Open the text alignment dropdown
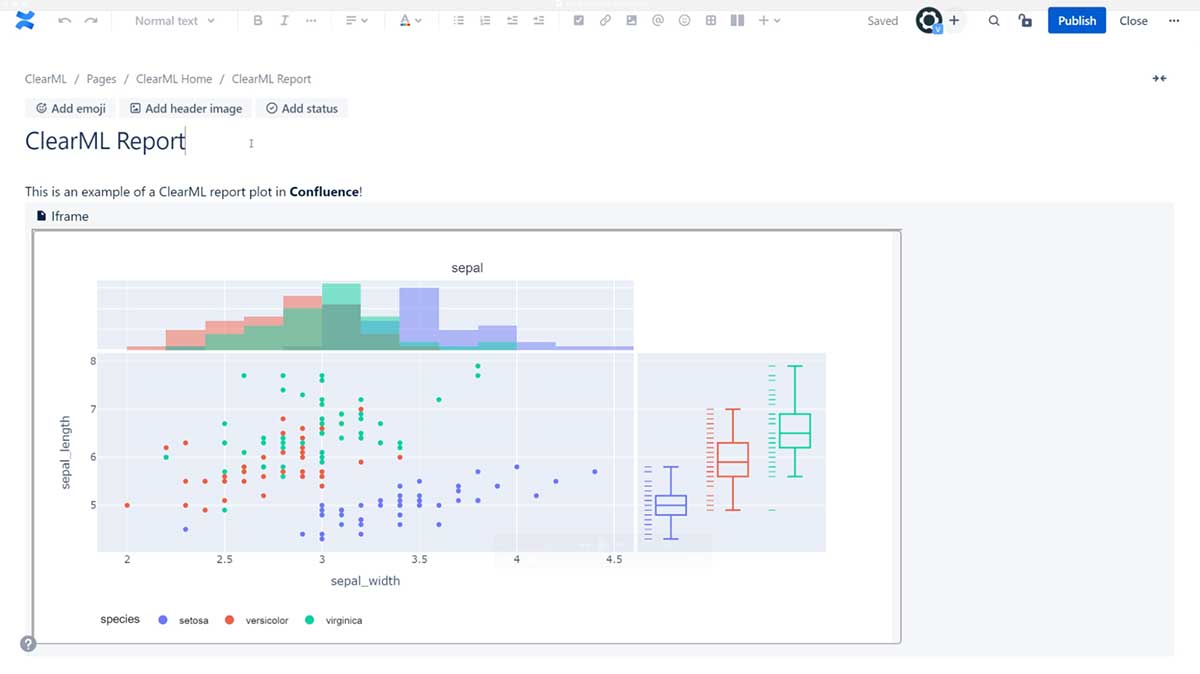The width and height of the screenshot is (1200, 674). pos(357,20)
